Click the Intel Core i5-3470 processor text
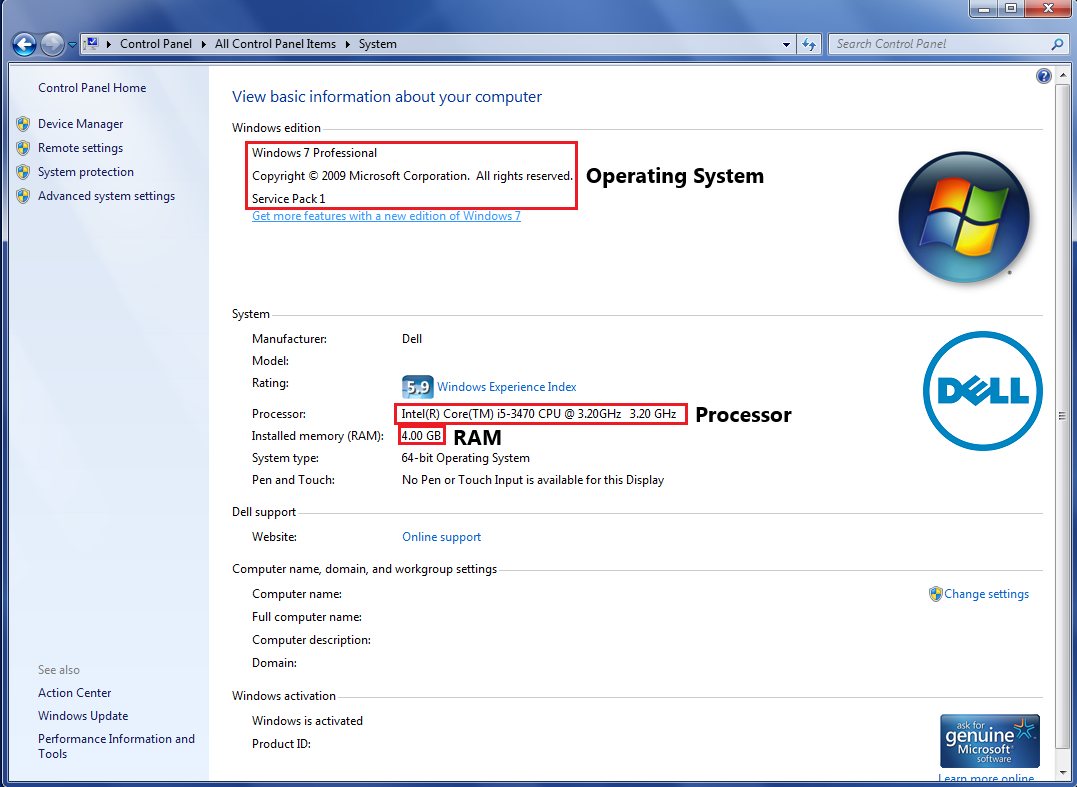This screenshot has height=787, width=1077. [538, 414]
